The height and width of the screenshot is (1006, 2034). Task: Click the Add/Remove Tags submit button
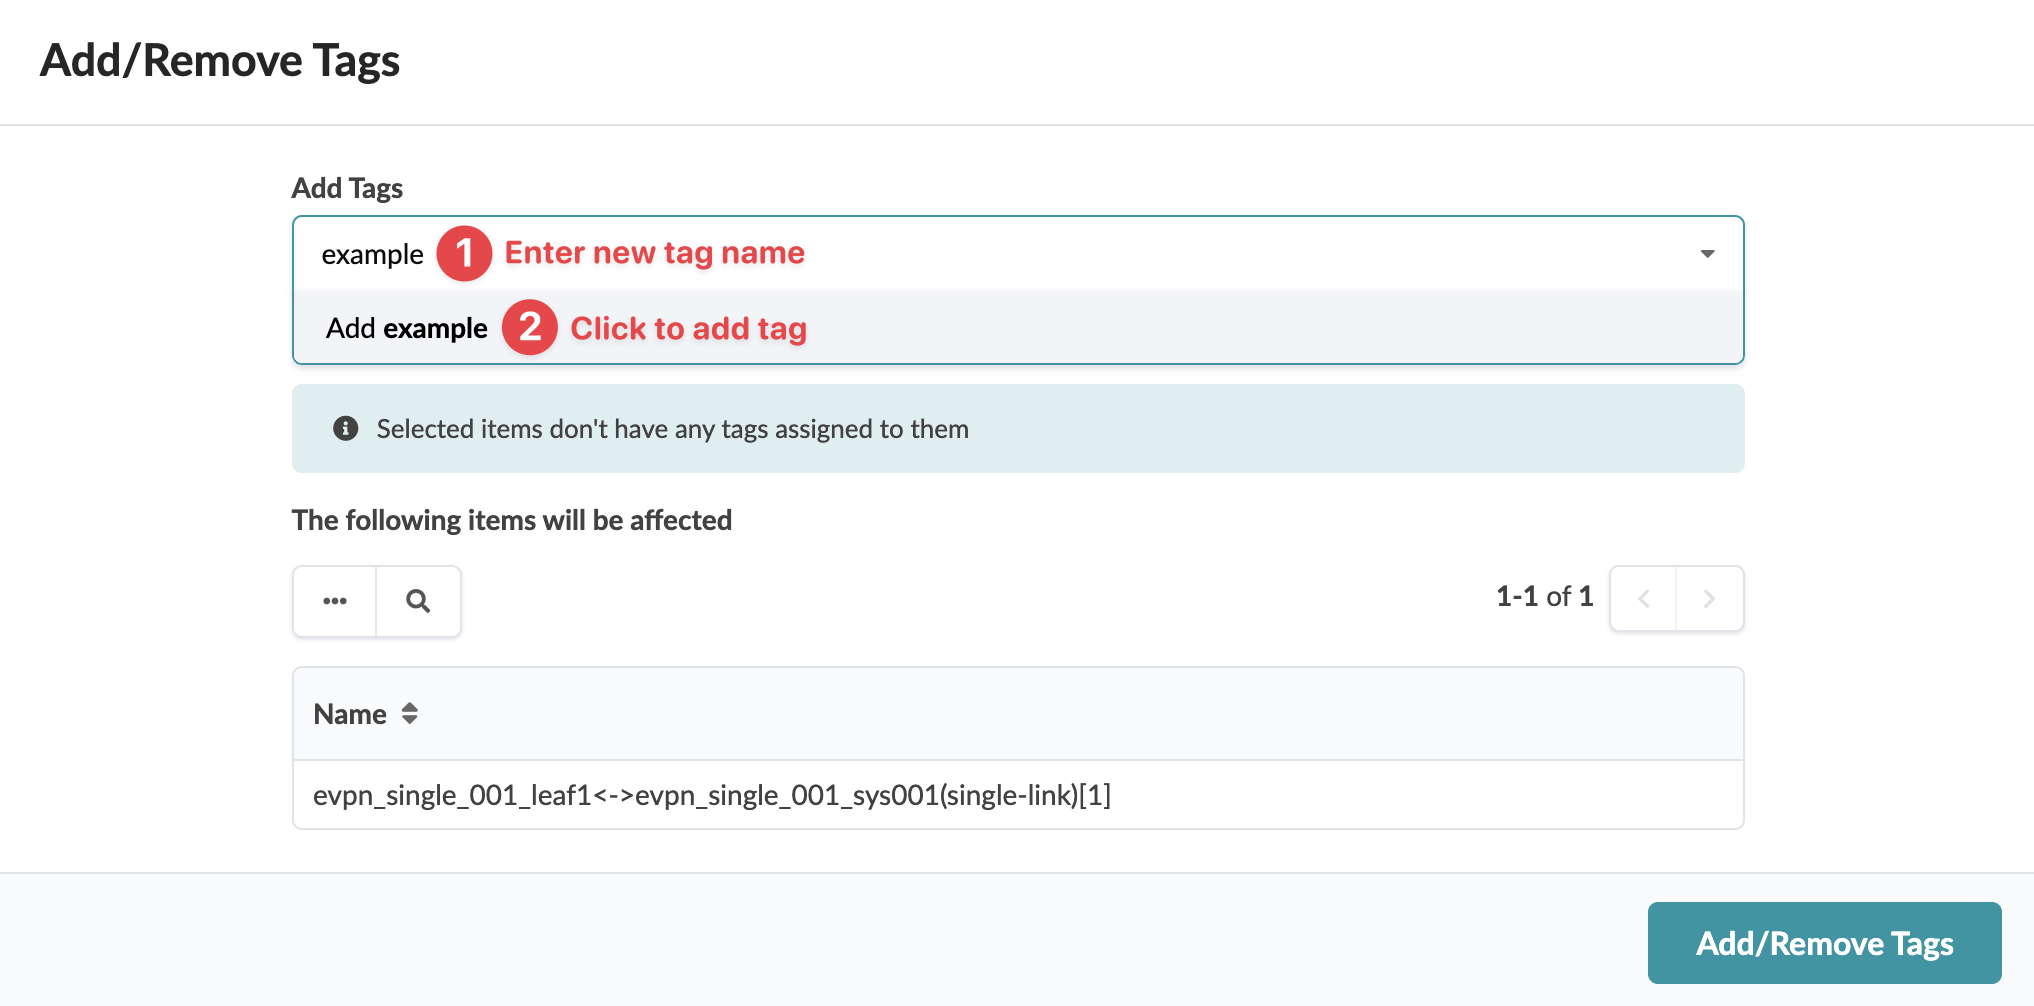pos(1824,943)
